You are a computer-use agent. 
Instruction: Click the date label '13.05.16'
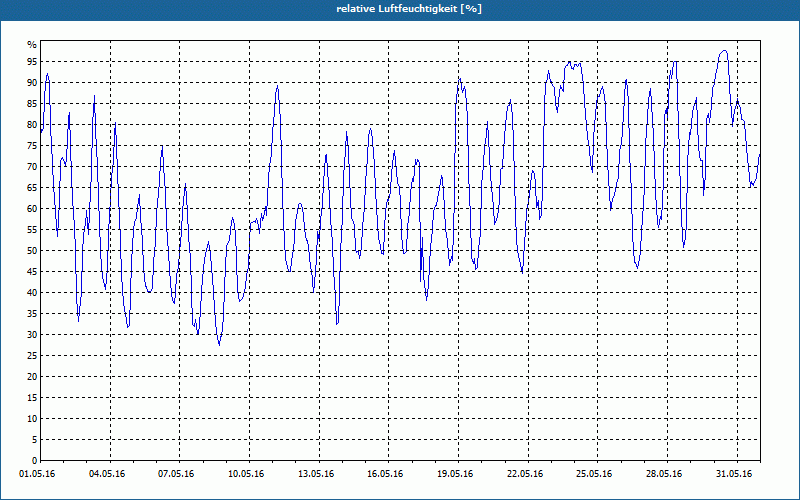click(x=316, y=474)
